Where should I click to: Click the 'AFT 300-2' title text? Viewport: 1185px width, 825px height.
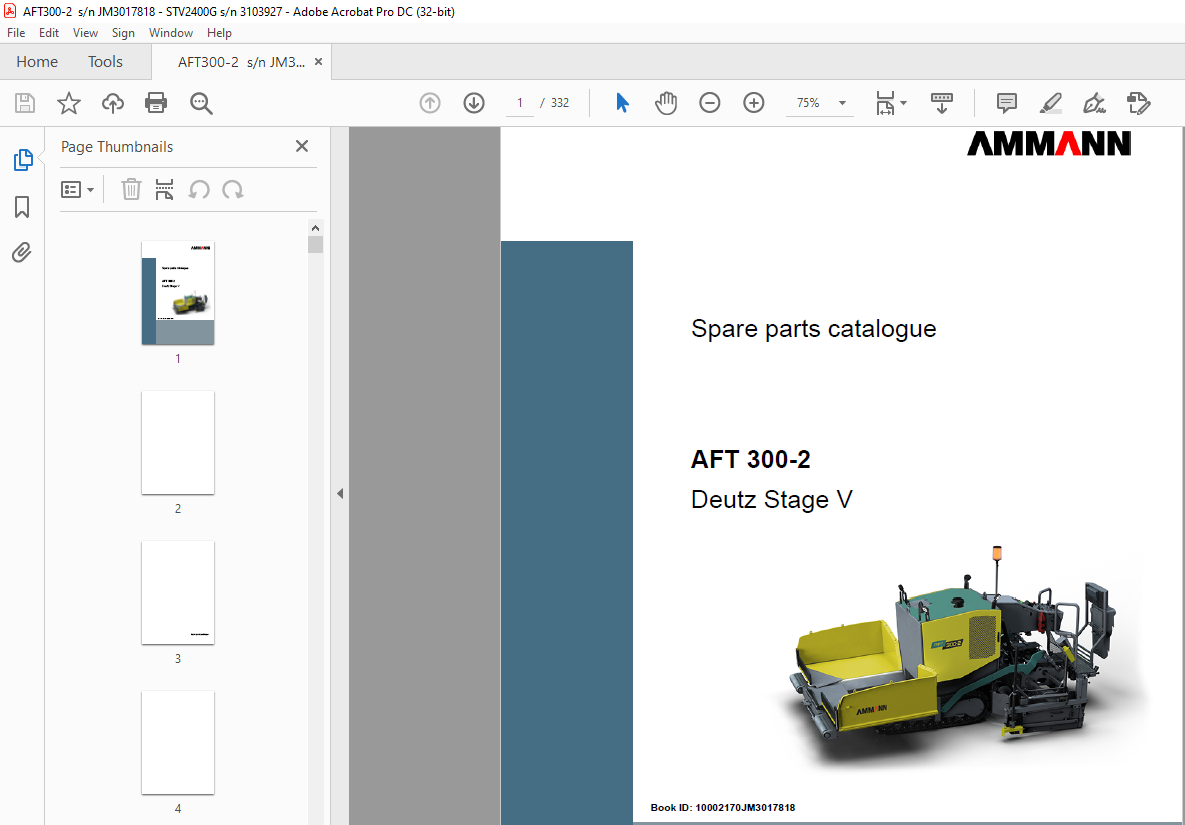[750, 459]
